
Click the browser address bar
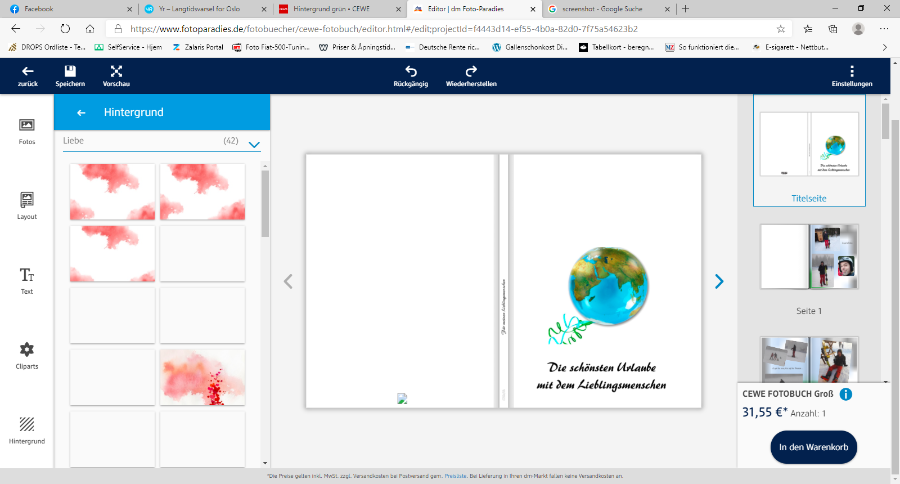(x=448, y=29)
